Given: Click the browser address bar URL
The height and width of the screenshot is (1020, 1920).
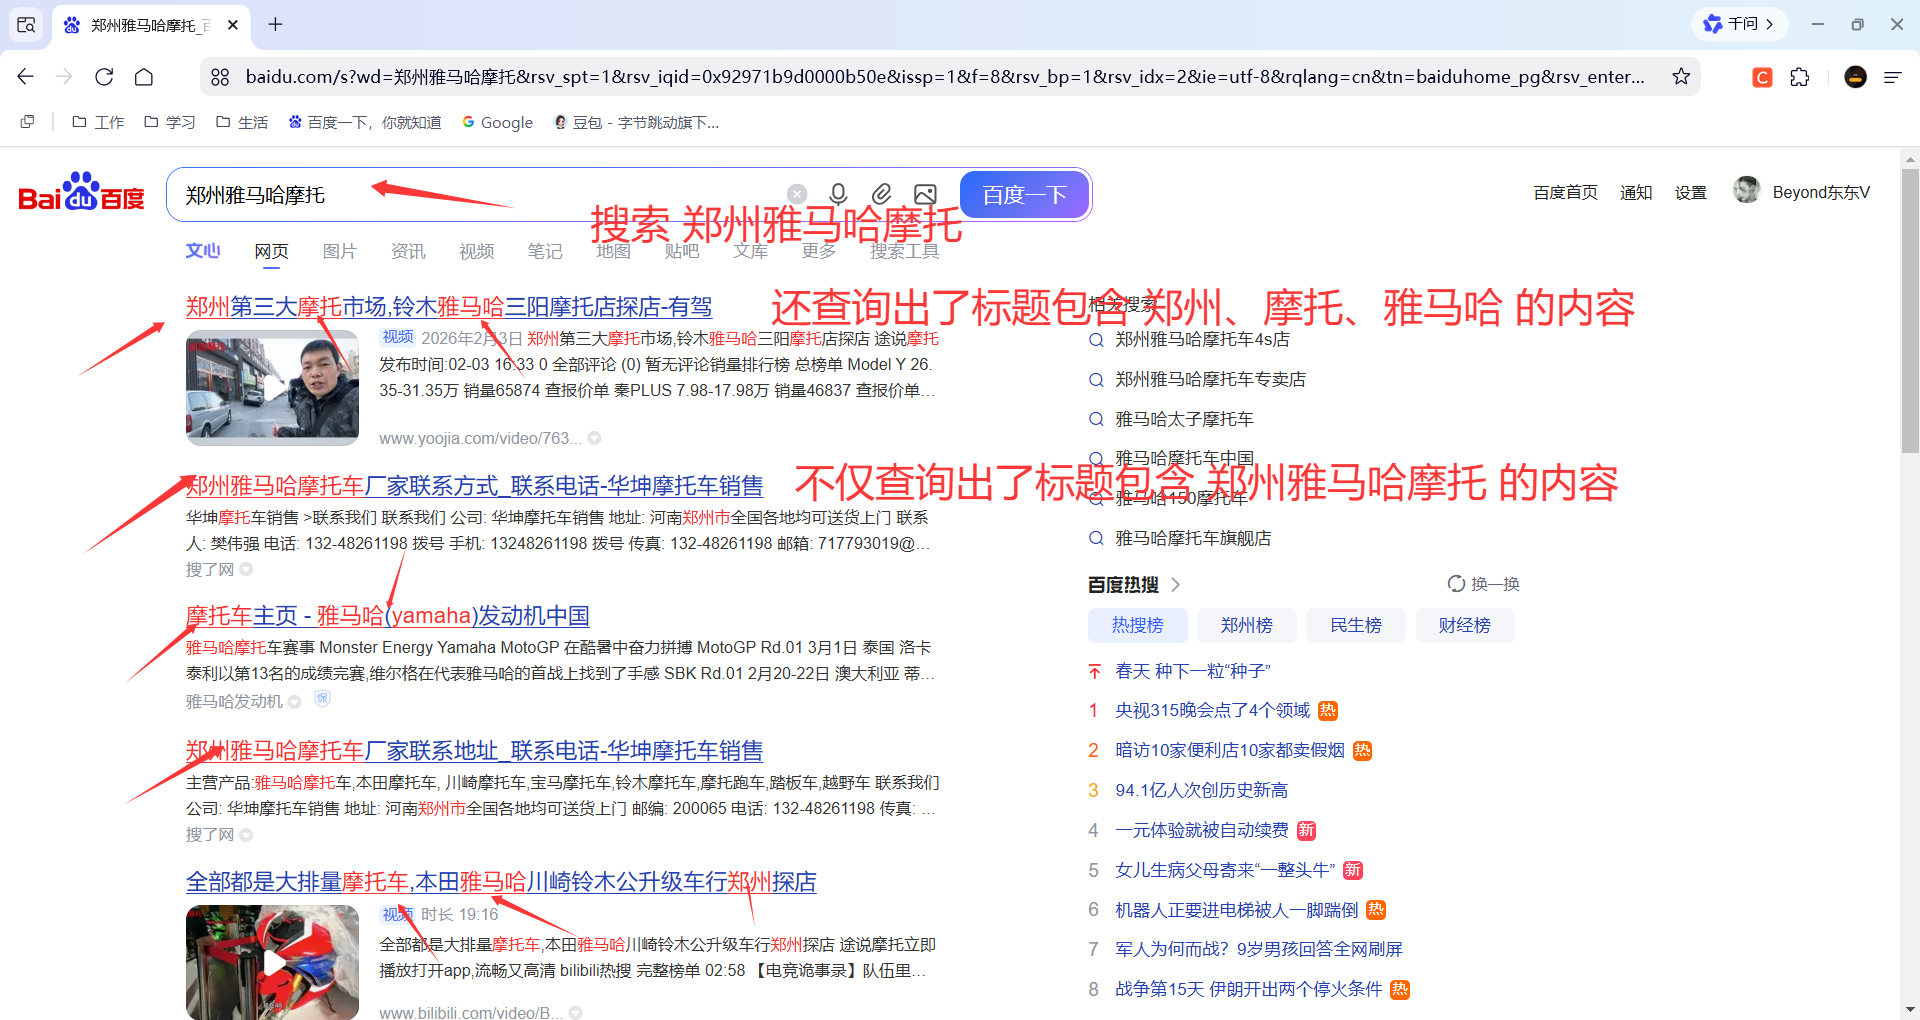Looking at the screenshot, I should (945, 77).
